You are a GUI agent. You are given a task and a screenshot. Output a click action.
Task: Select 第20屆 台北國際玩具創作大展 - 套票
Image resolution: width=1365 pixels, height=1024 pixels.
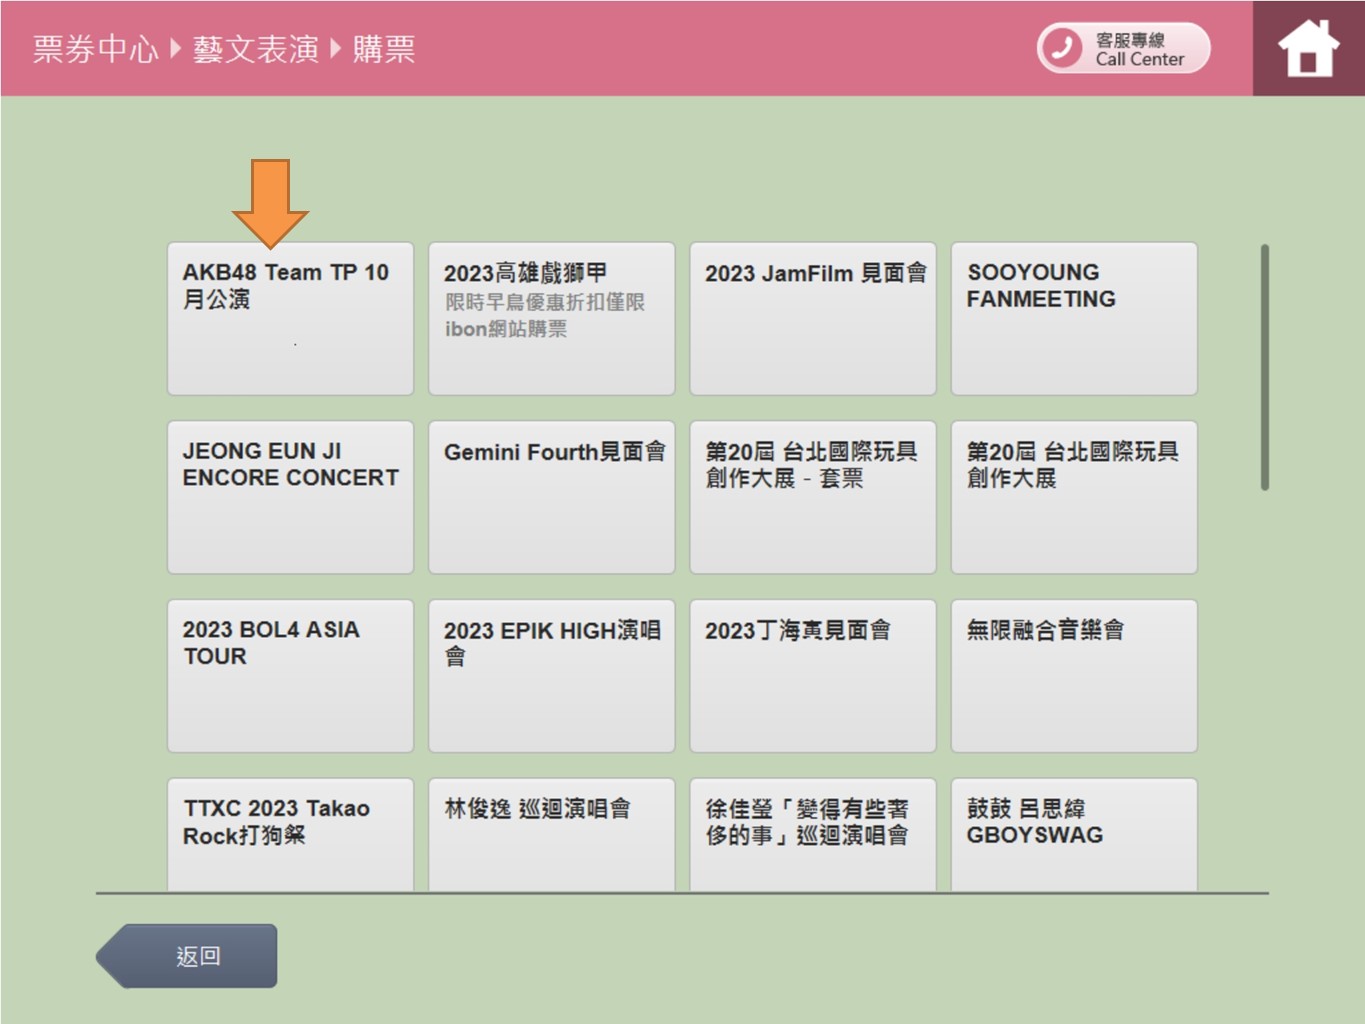tap(812, 497)
